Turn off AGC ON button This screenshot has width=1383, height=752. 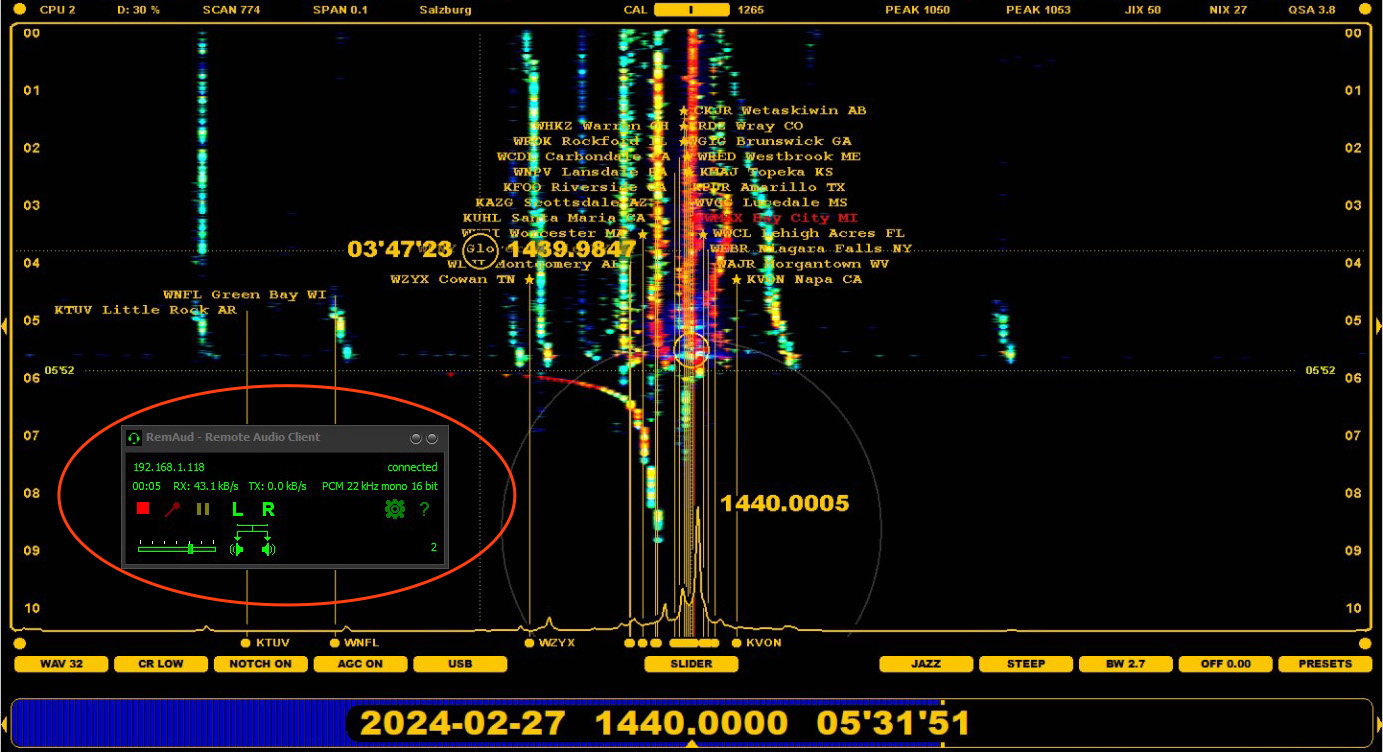[x=360, y=664]
